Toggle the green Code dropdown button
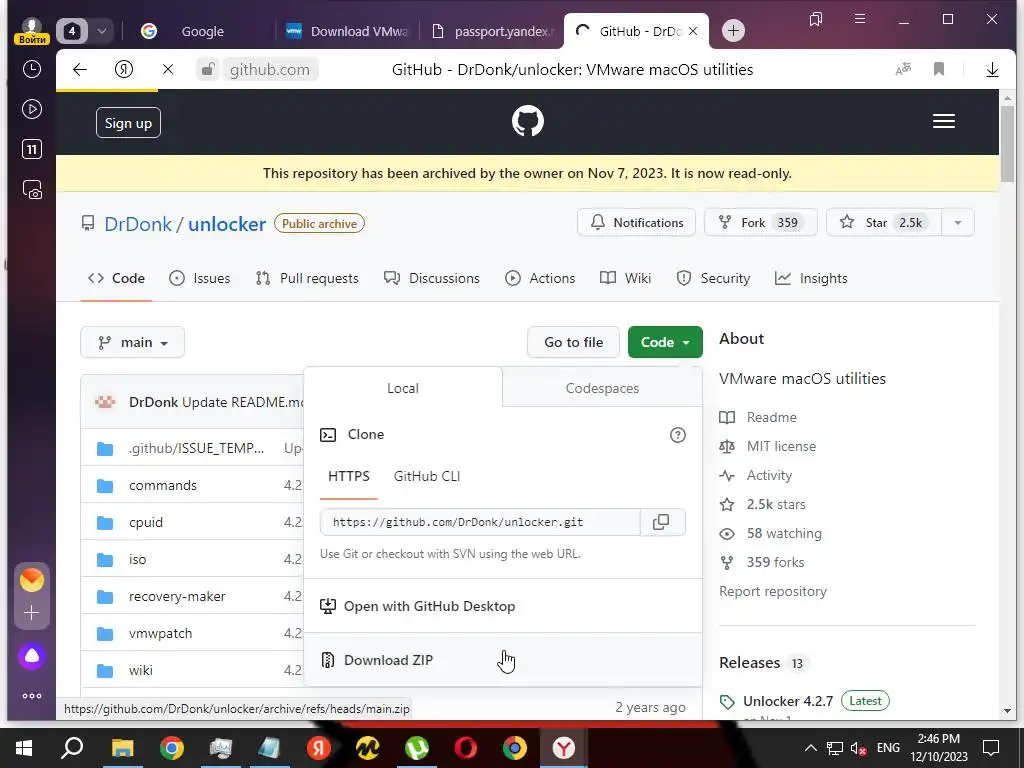The height and width of the screenshot is (768, 1024). coord(665,342)
